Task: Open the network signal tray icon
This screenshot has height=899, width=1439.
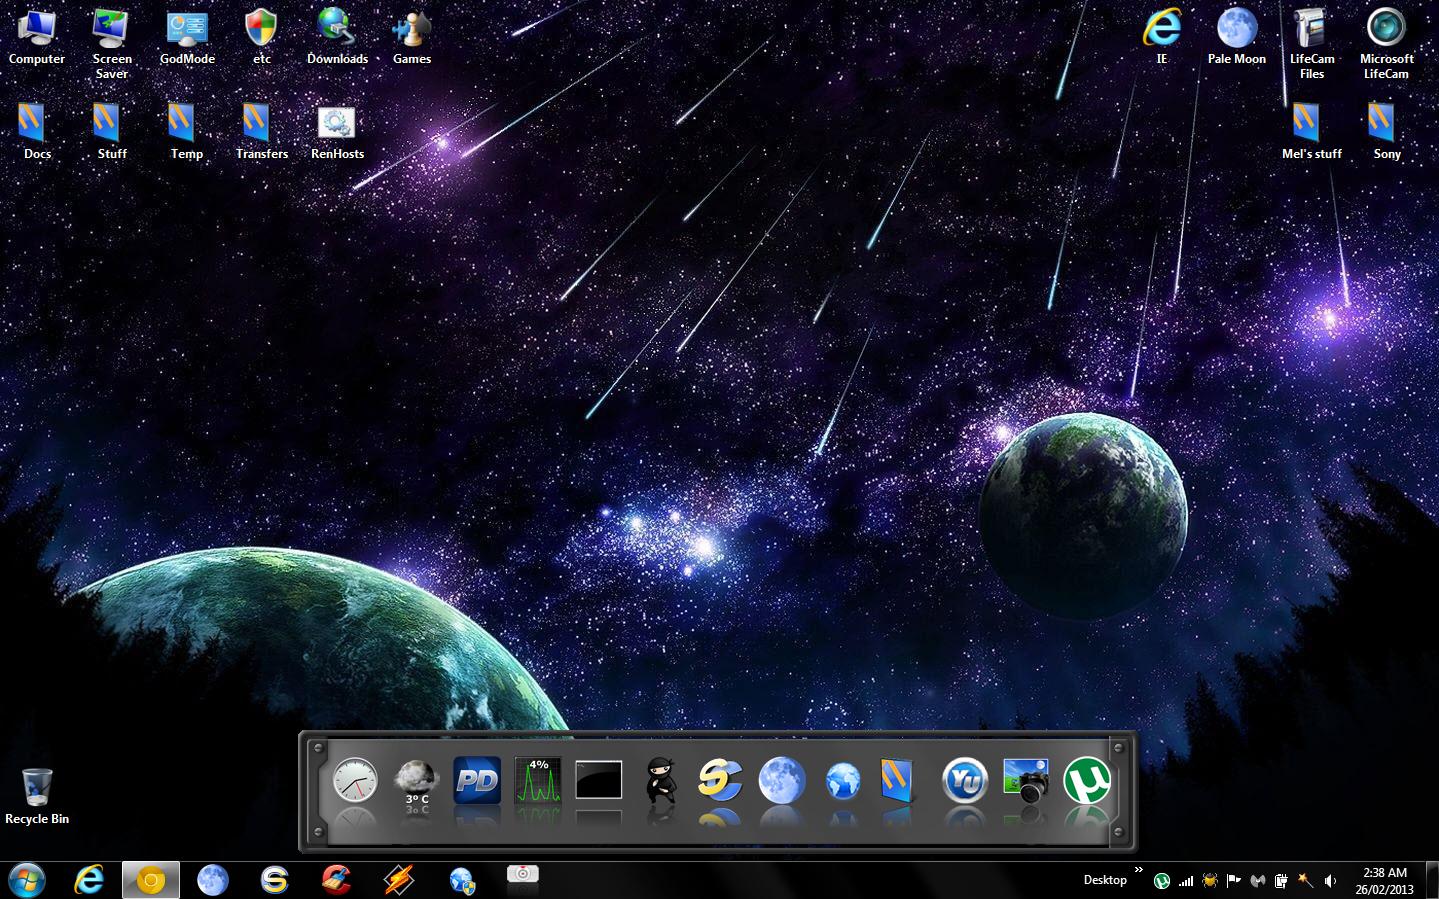Action: (1186, 881)
